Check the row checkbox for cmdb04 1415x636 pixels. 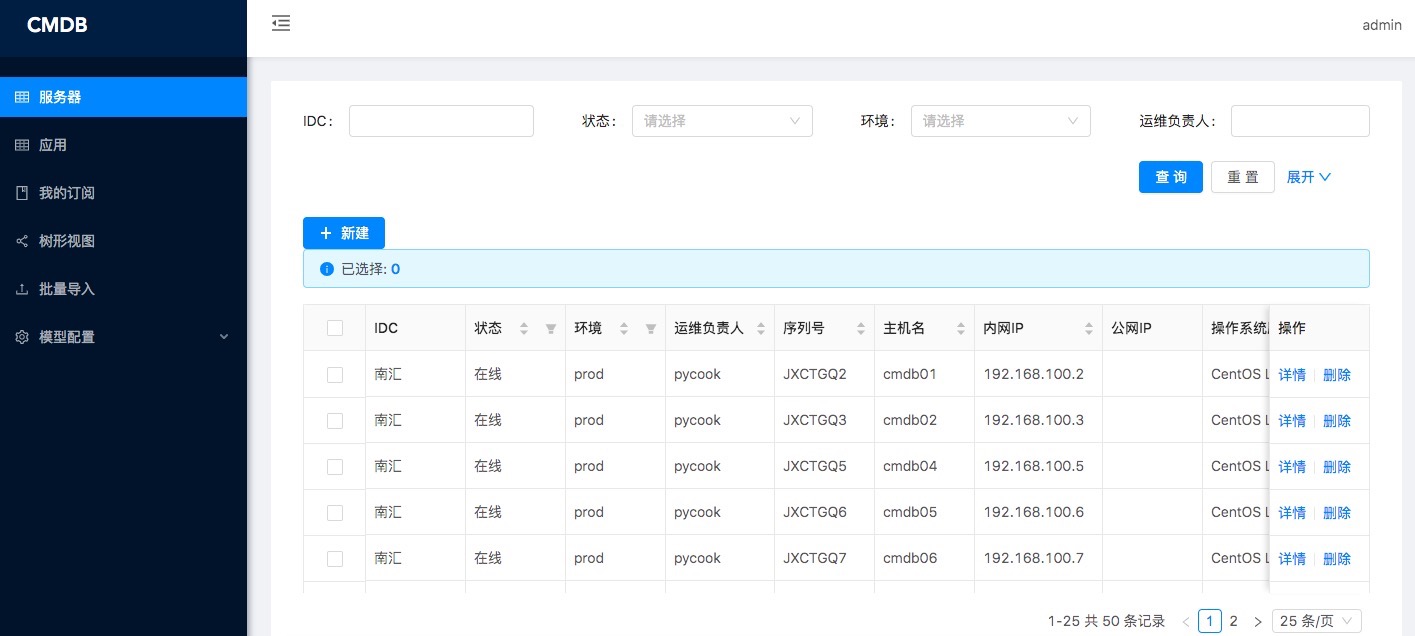[x=335, y=467]
